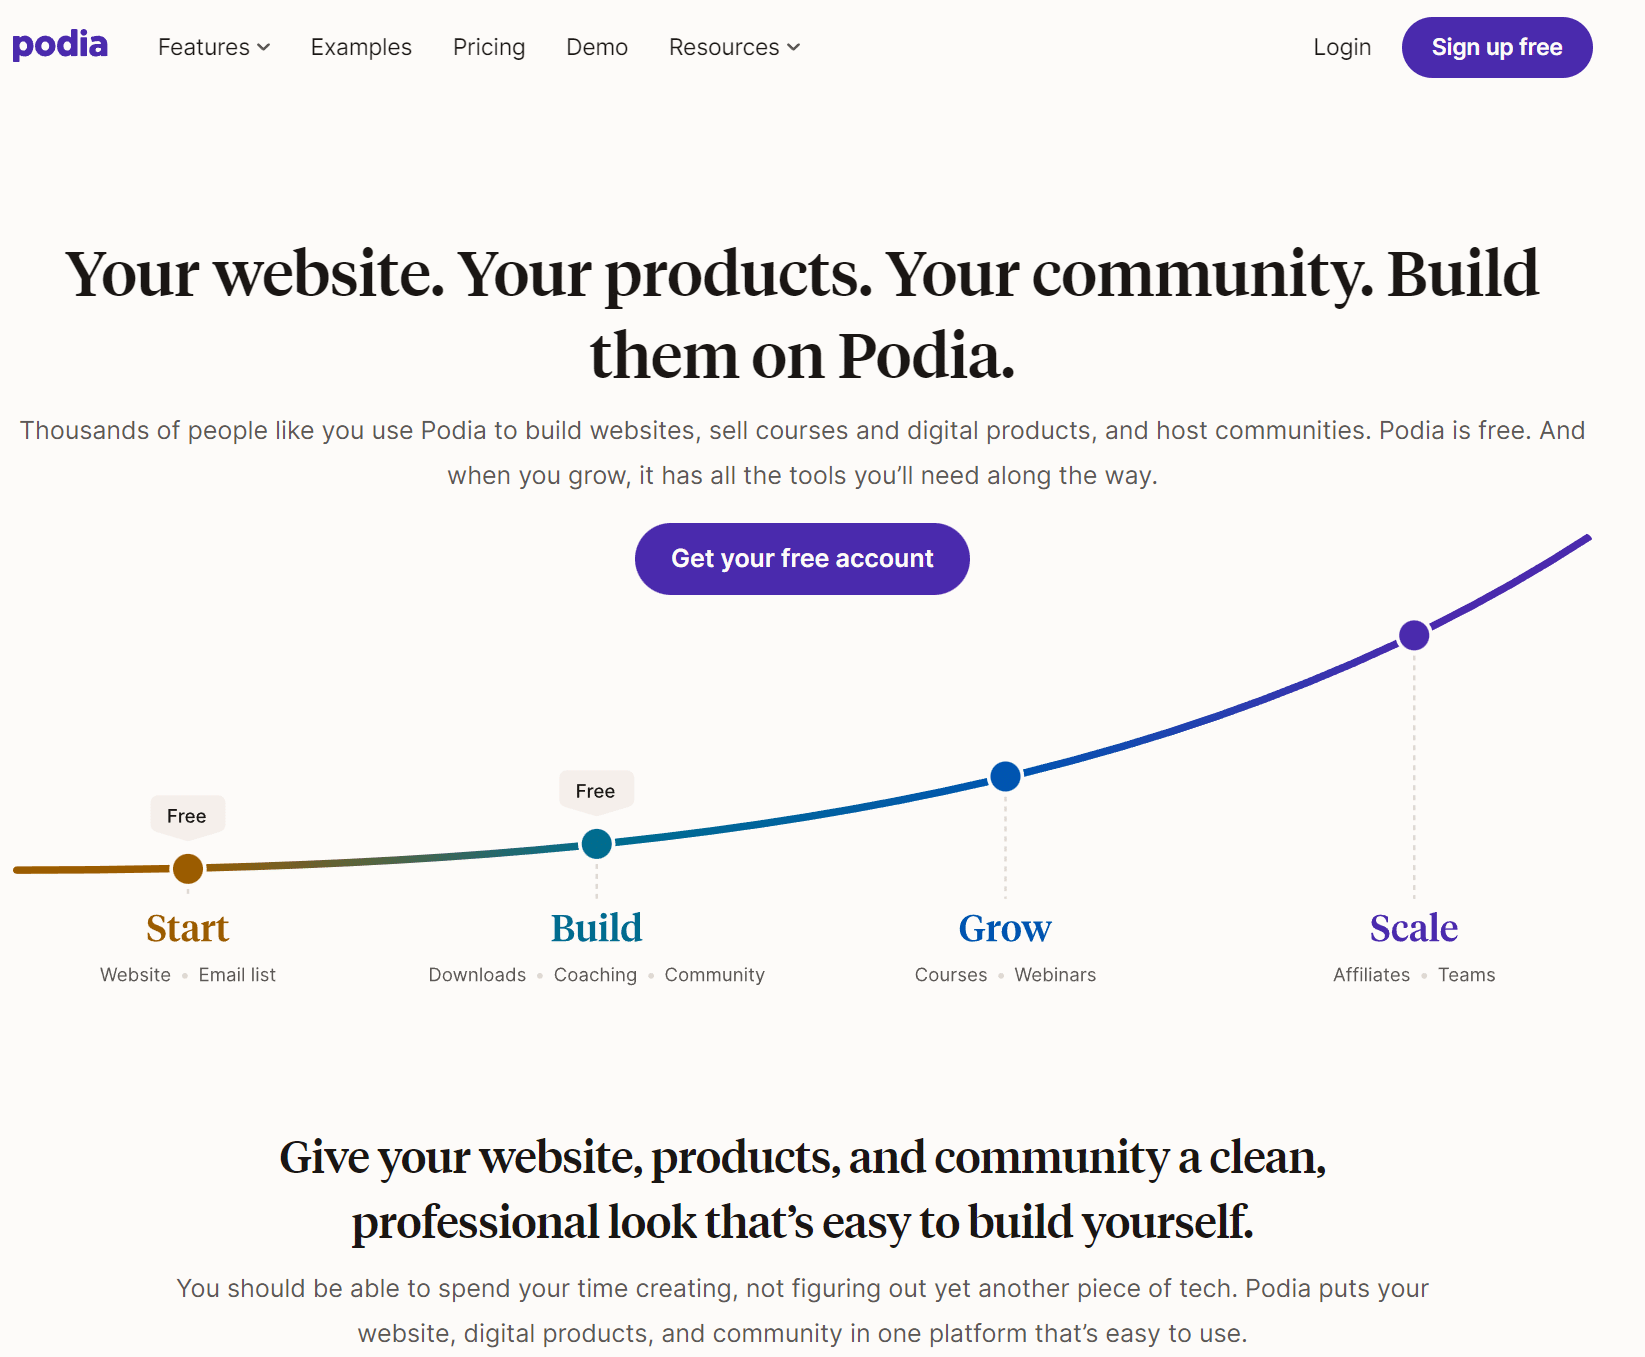Click Get your free account button
The image size is (1645, 1357).
coord(802,559)
